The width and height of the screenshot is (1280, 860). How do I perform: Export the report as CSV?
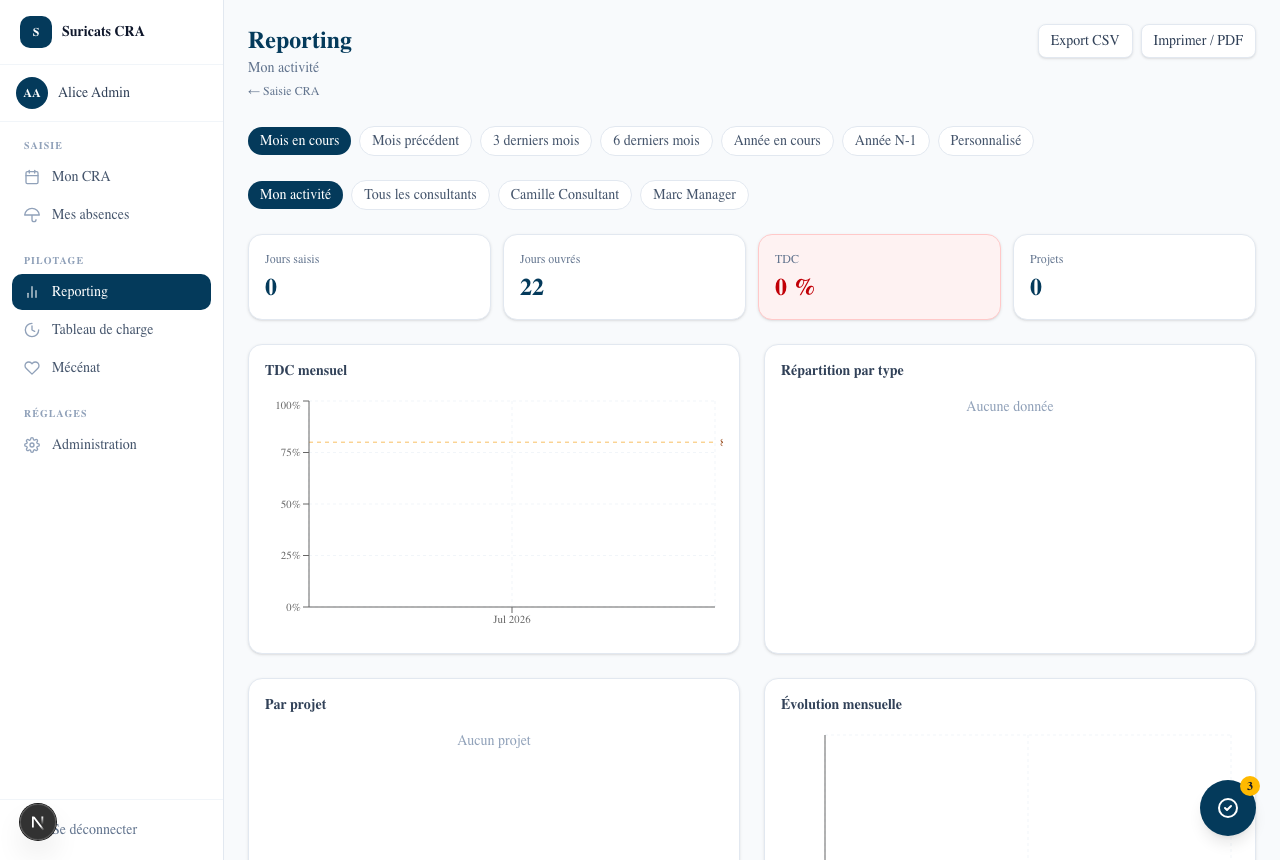tap(1085, 41)
